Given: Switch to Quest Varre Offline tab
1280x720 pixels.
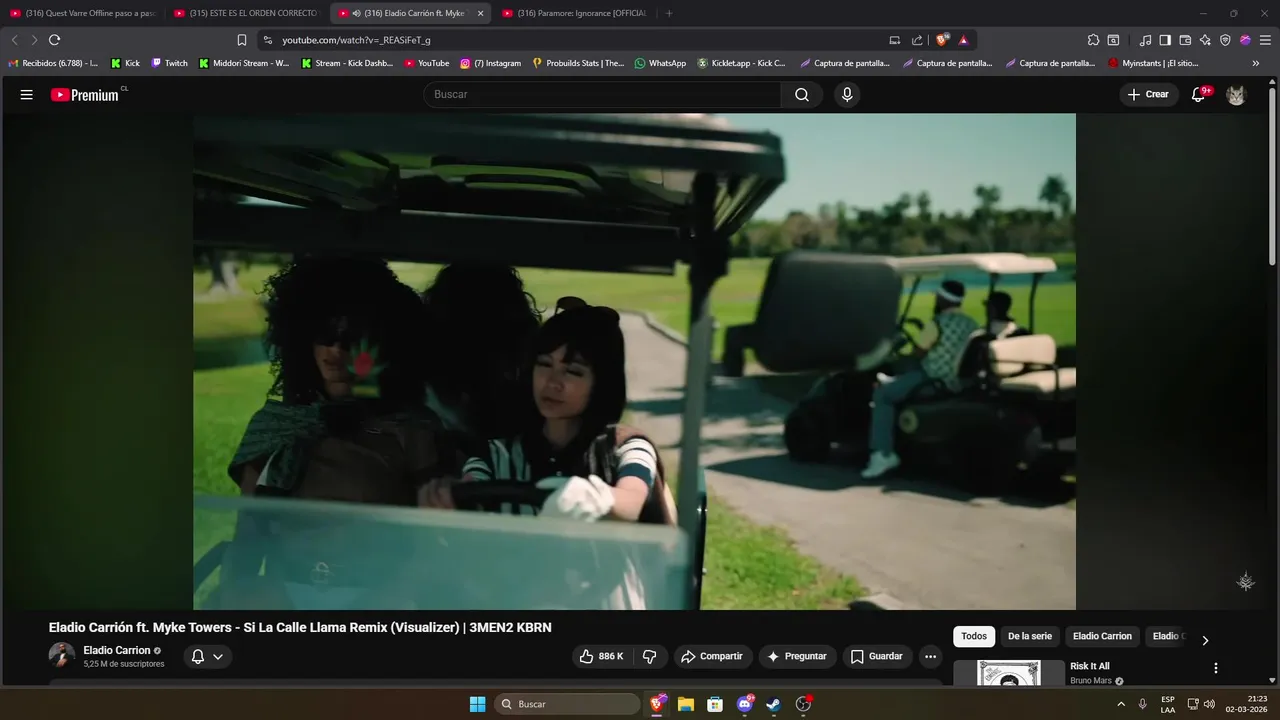Looking at the screenshot, I should (82, 13).
